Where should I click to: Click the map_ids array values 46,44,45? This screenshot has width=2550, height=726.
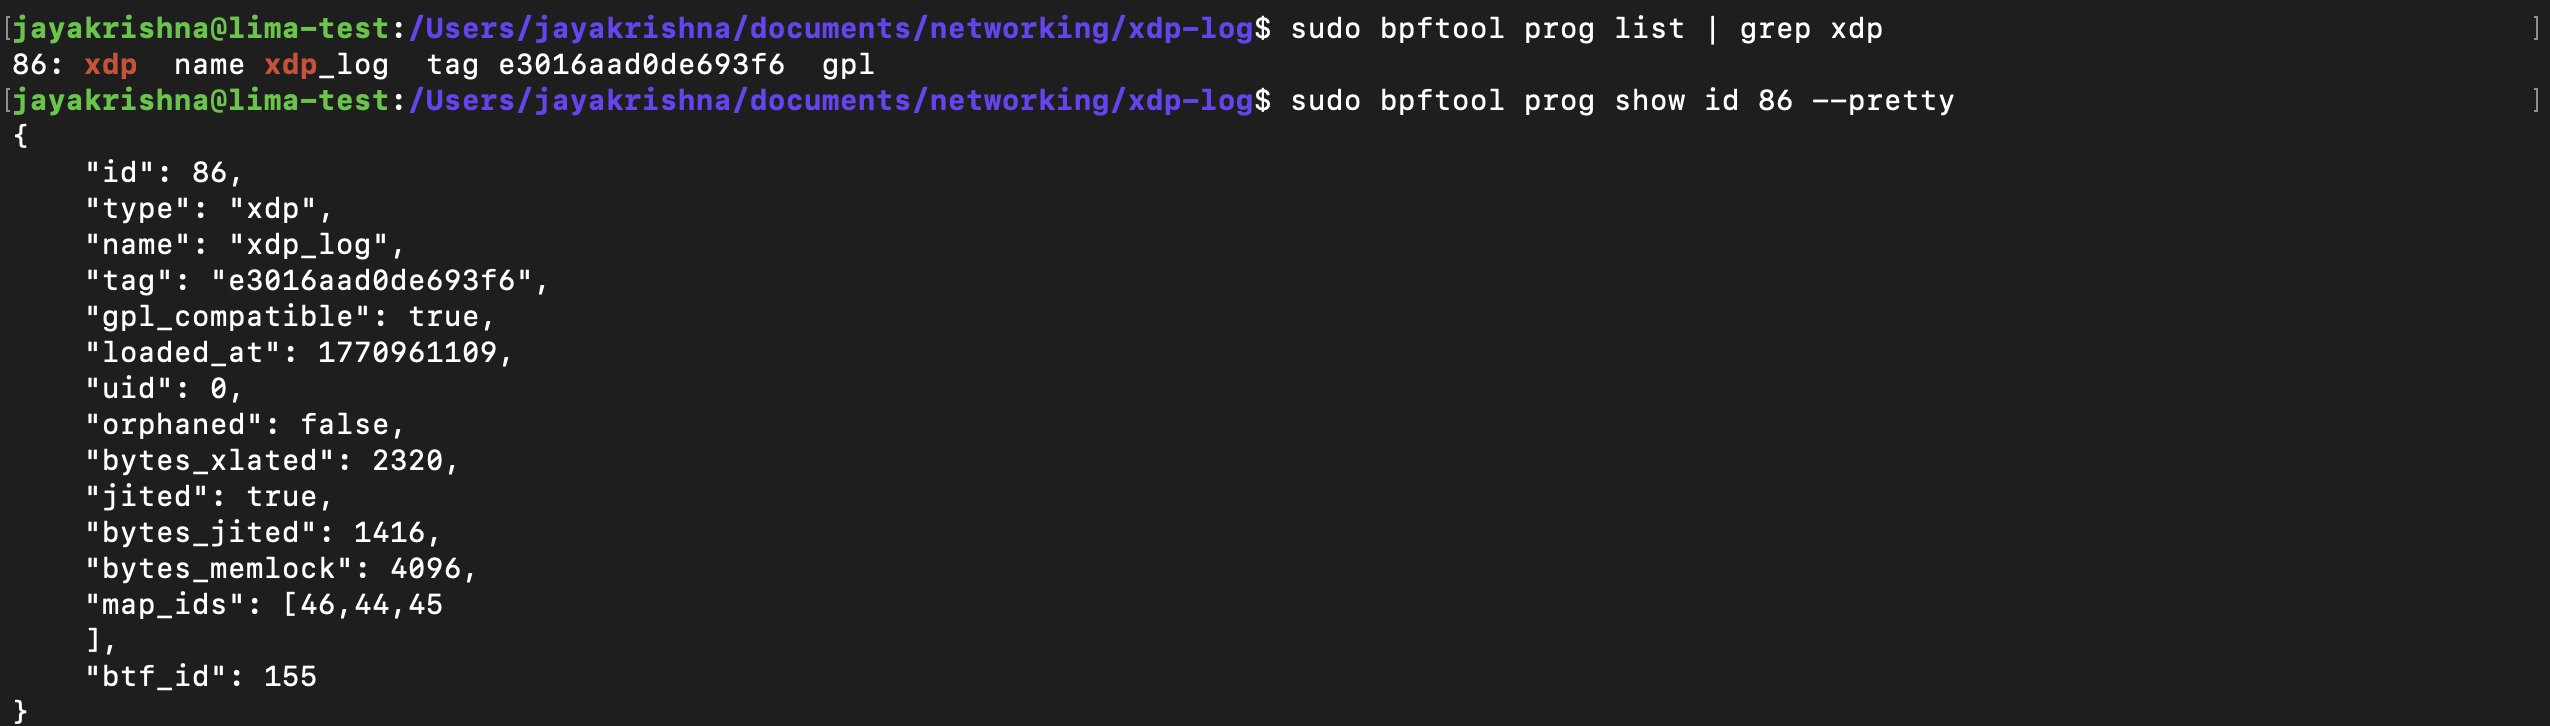(371, 605)
